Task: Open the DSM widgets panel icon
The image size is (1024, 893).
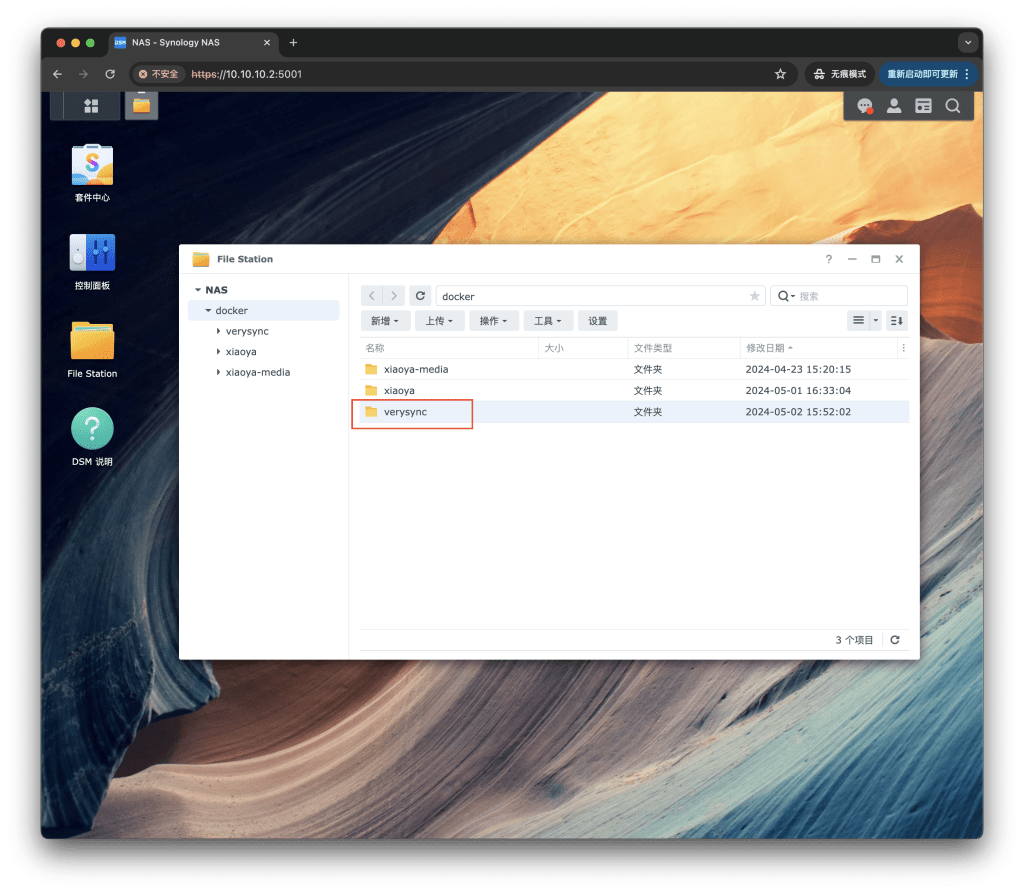Action: coord(923,106)
